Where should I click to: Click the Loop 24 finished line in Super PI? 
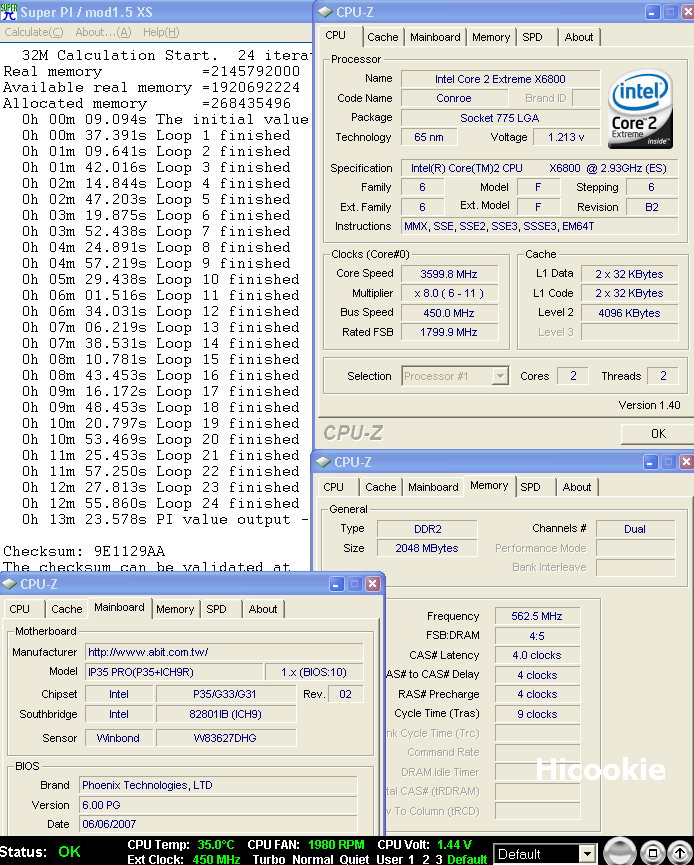[161, 504]
